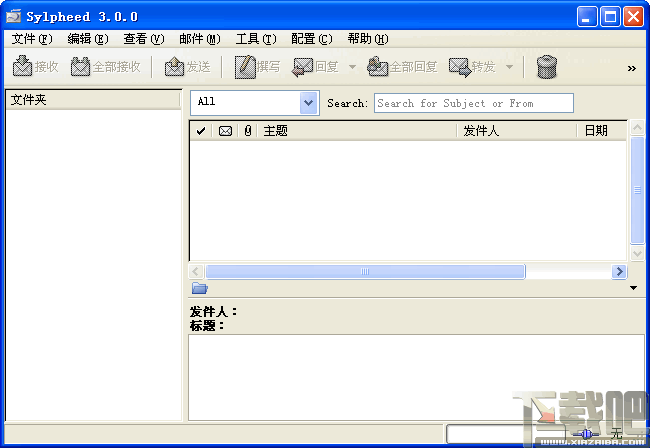
Task: Click the online status plug icon in status bar
Action: click(x=586, y=434)
